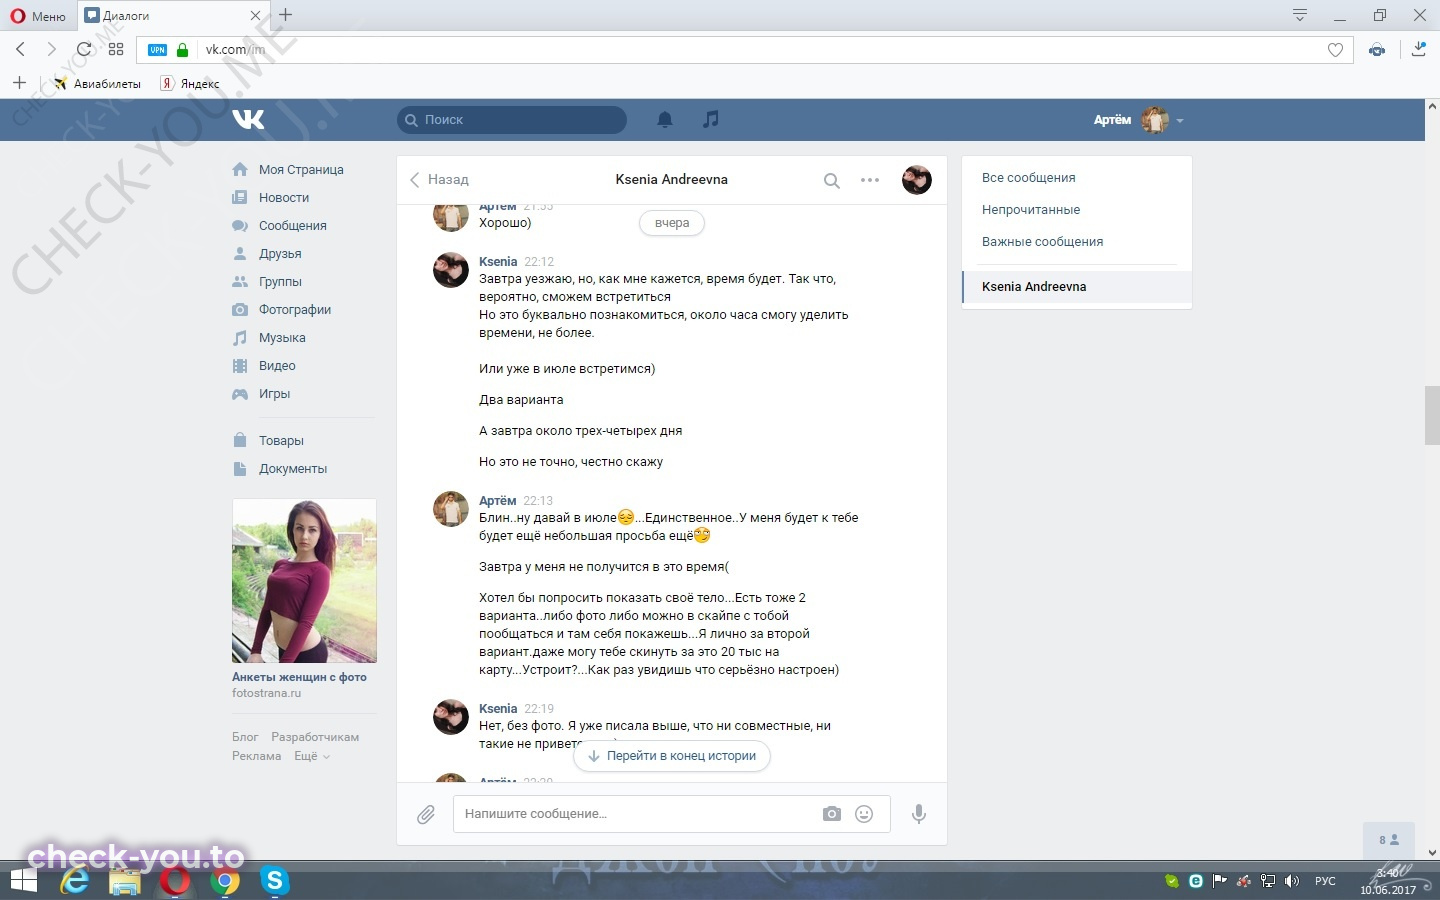Screen dimensions: 1440x900
Task: Click the VK logo in header
Action: [x=248, y=119]
